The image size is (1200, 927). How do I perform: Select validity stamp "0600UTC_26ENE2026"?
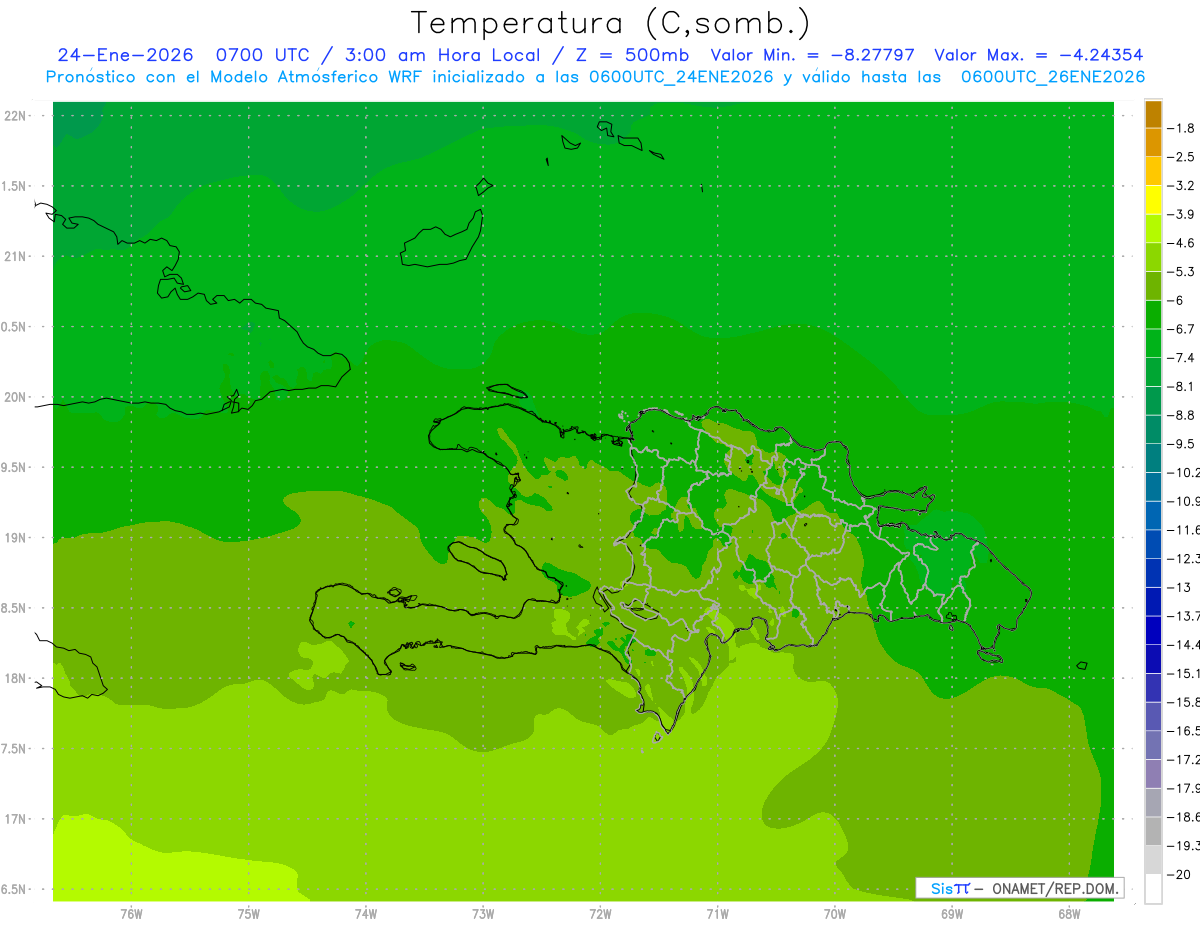1053,77
